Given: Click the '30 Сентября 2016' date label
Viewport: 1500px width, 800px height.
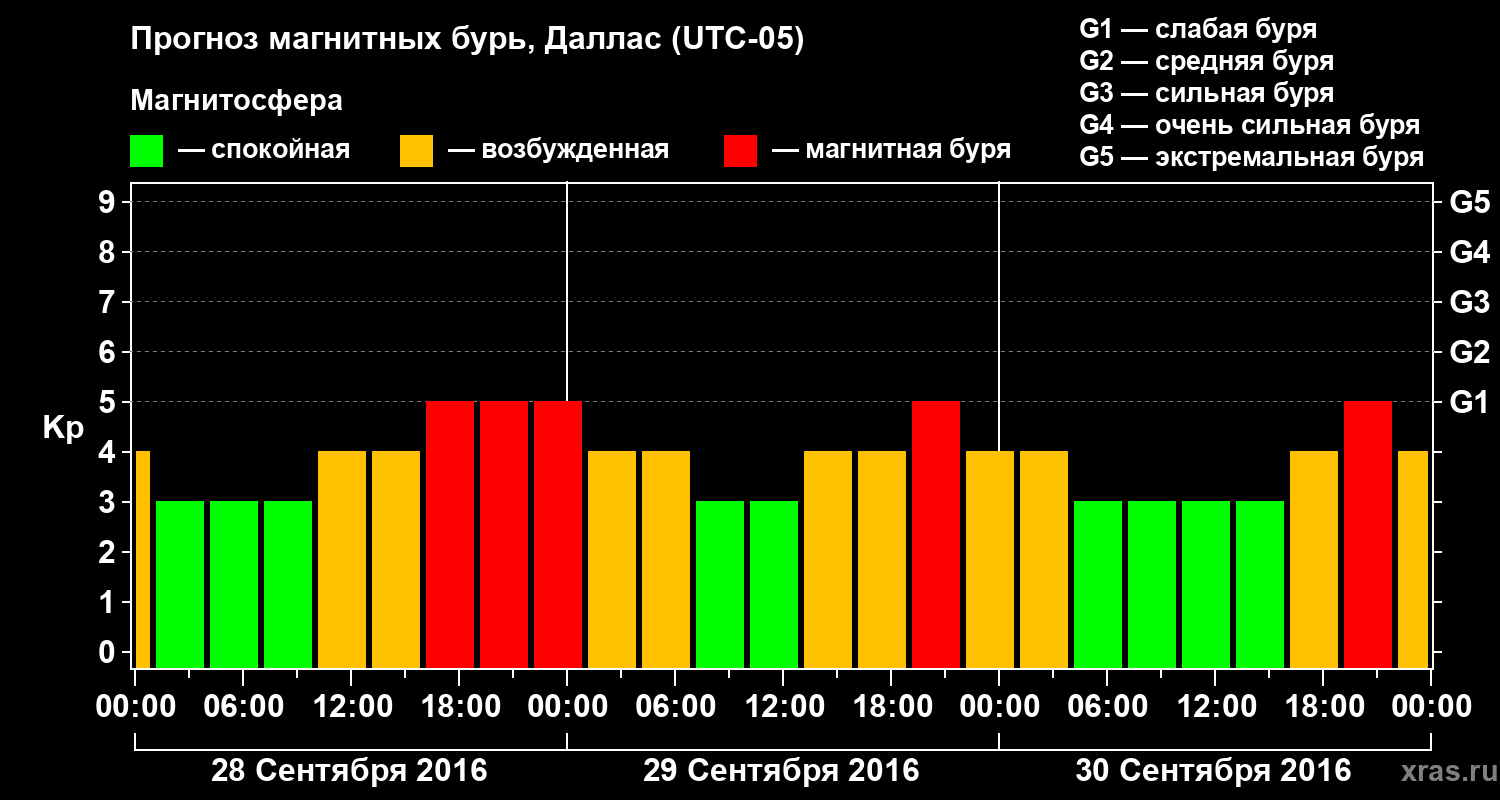Looking at the screenshot, I should pos(1213,771).
